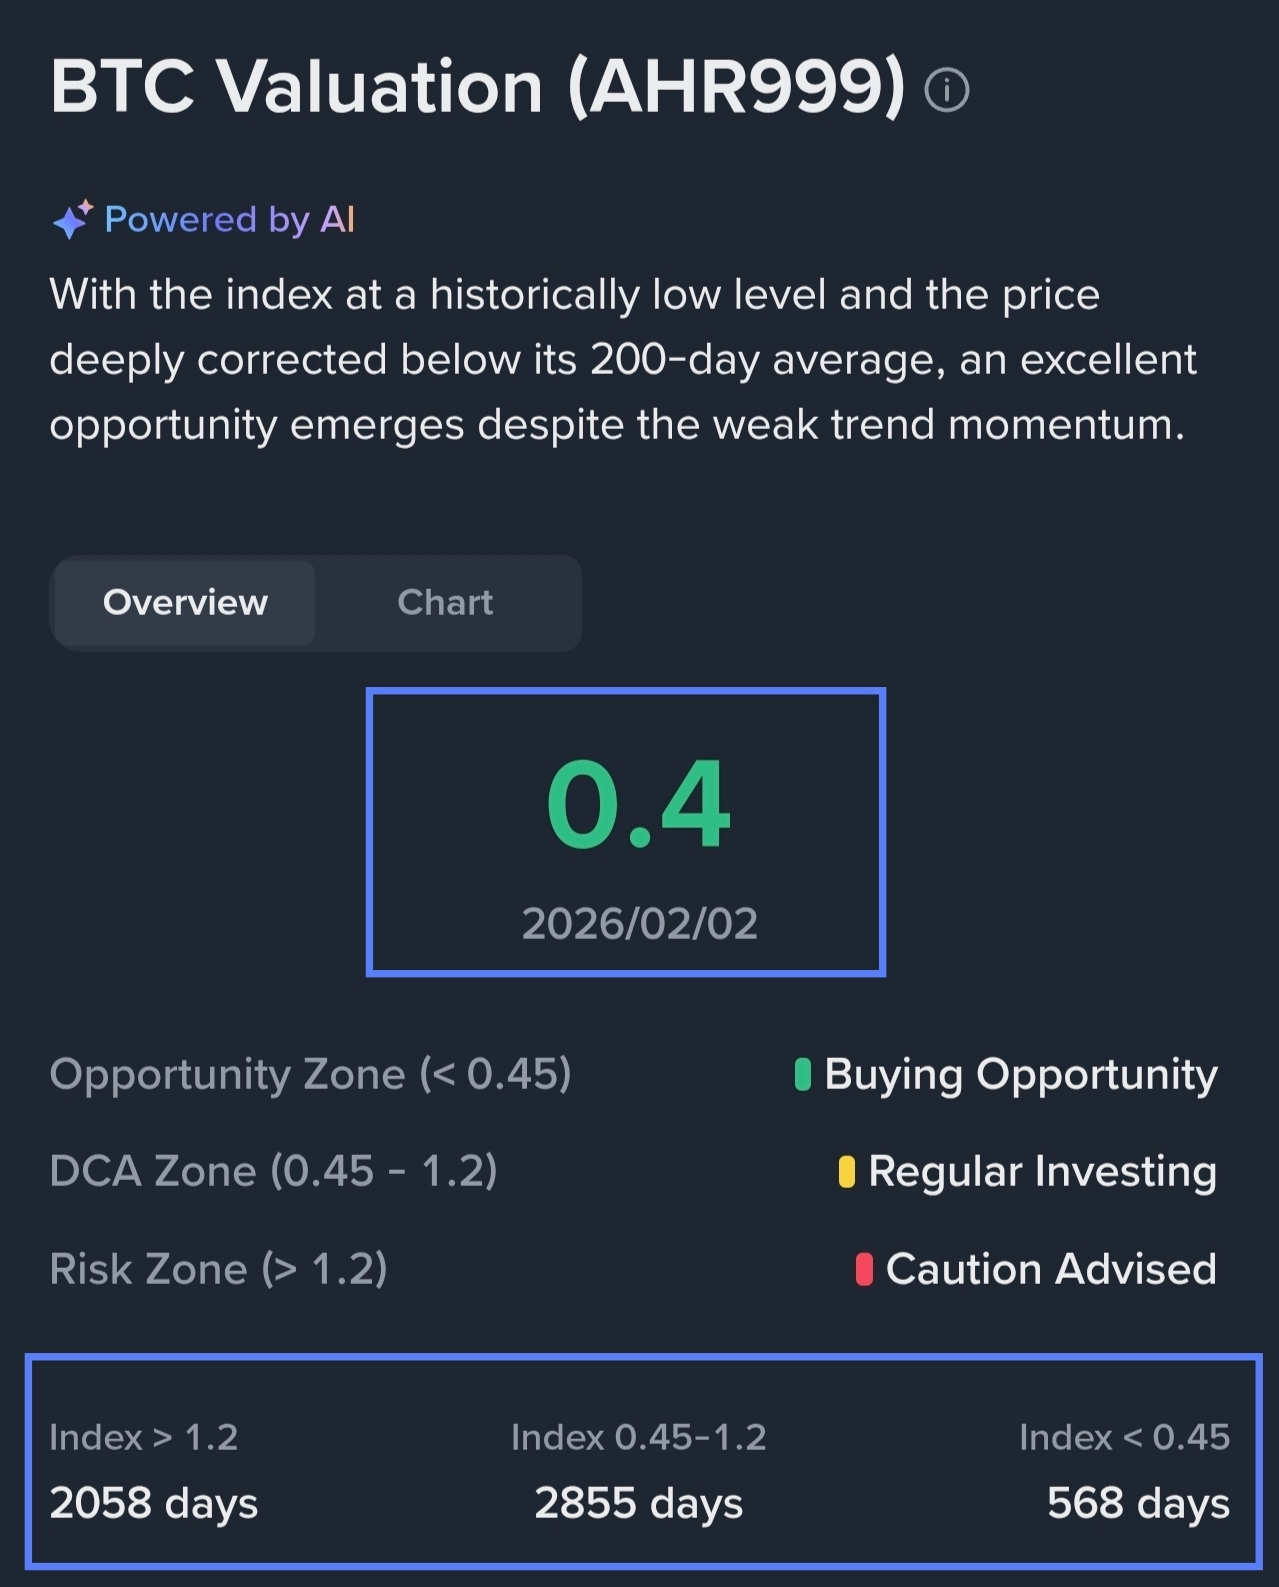Screen dimensions: 1279x1587
Task: Switch to the Chart tab
Action: tap(445, 602)
